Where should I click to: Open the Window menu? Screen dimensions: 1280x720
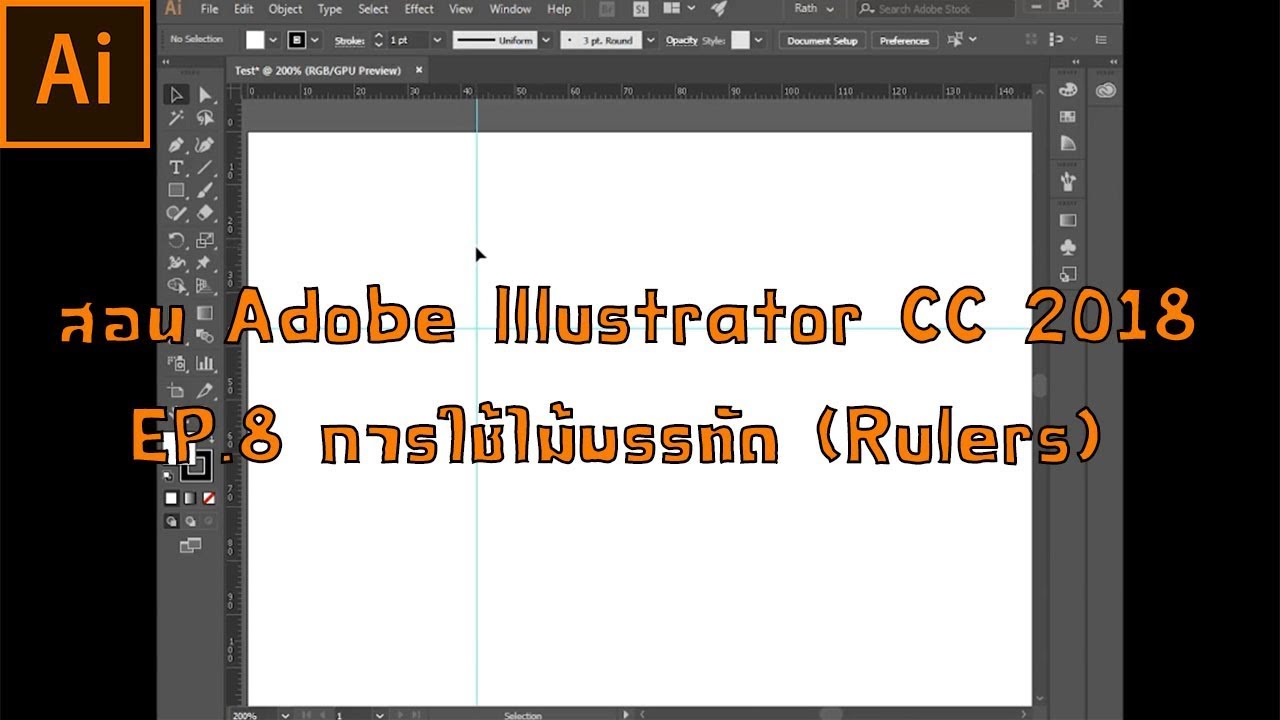pos(510,9)
